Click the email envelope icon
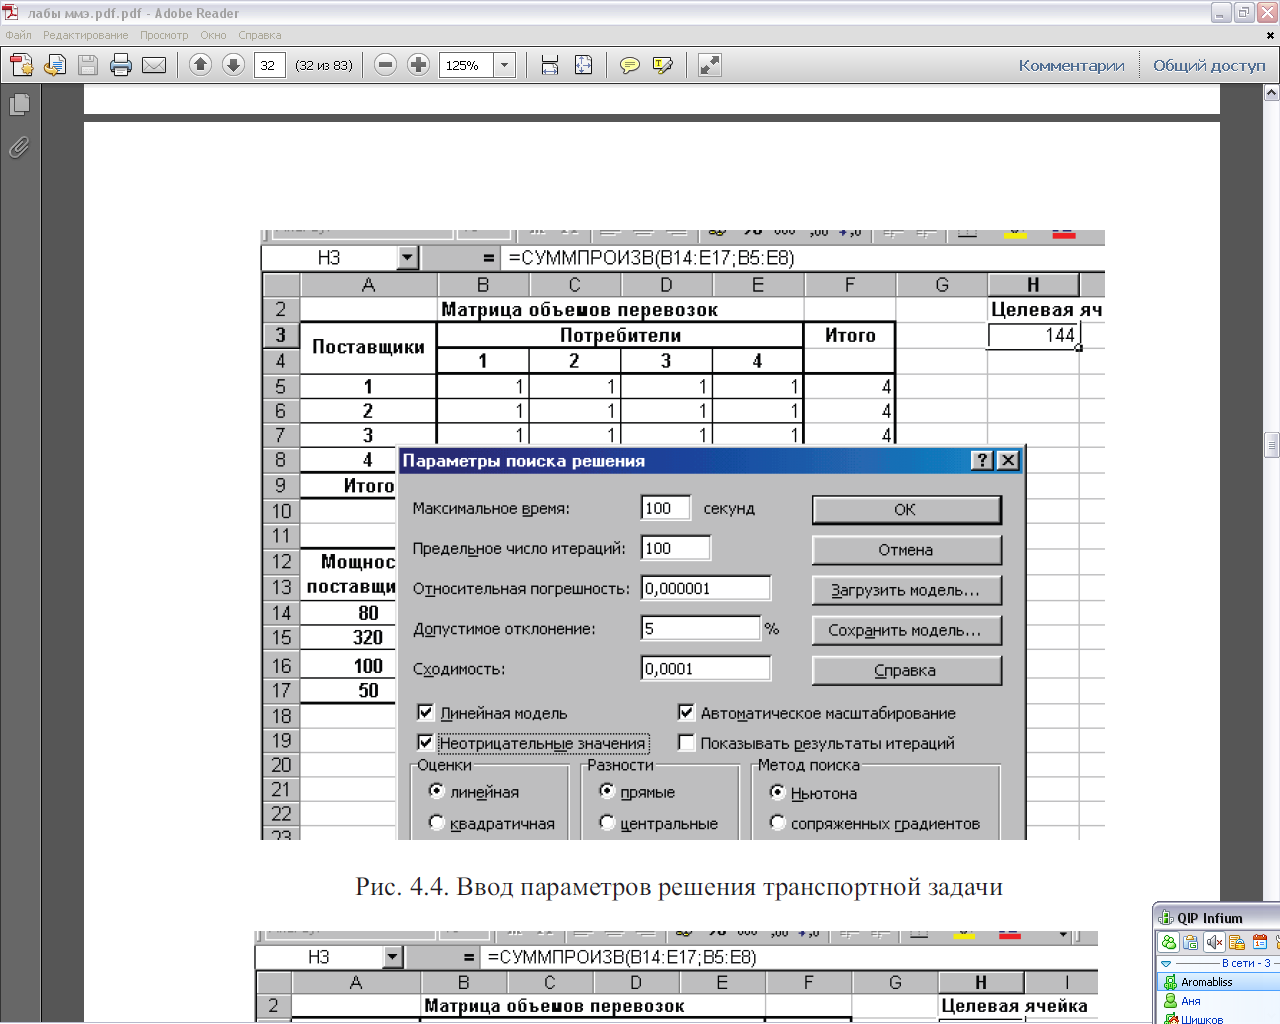 [154, 65]
